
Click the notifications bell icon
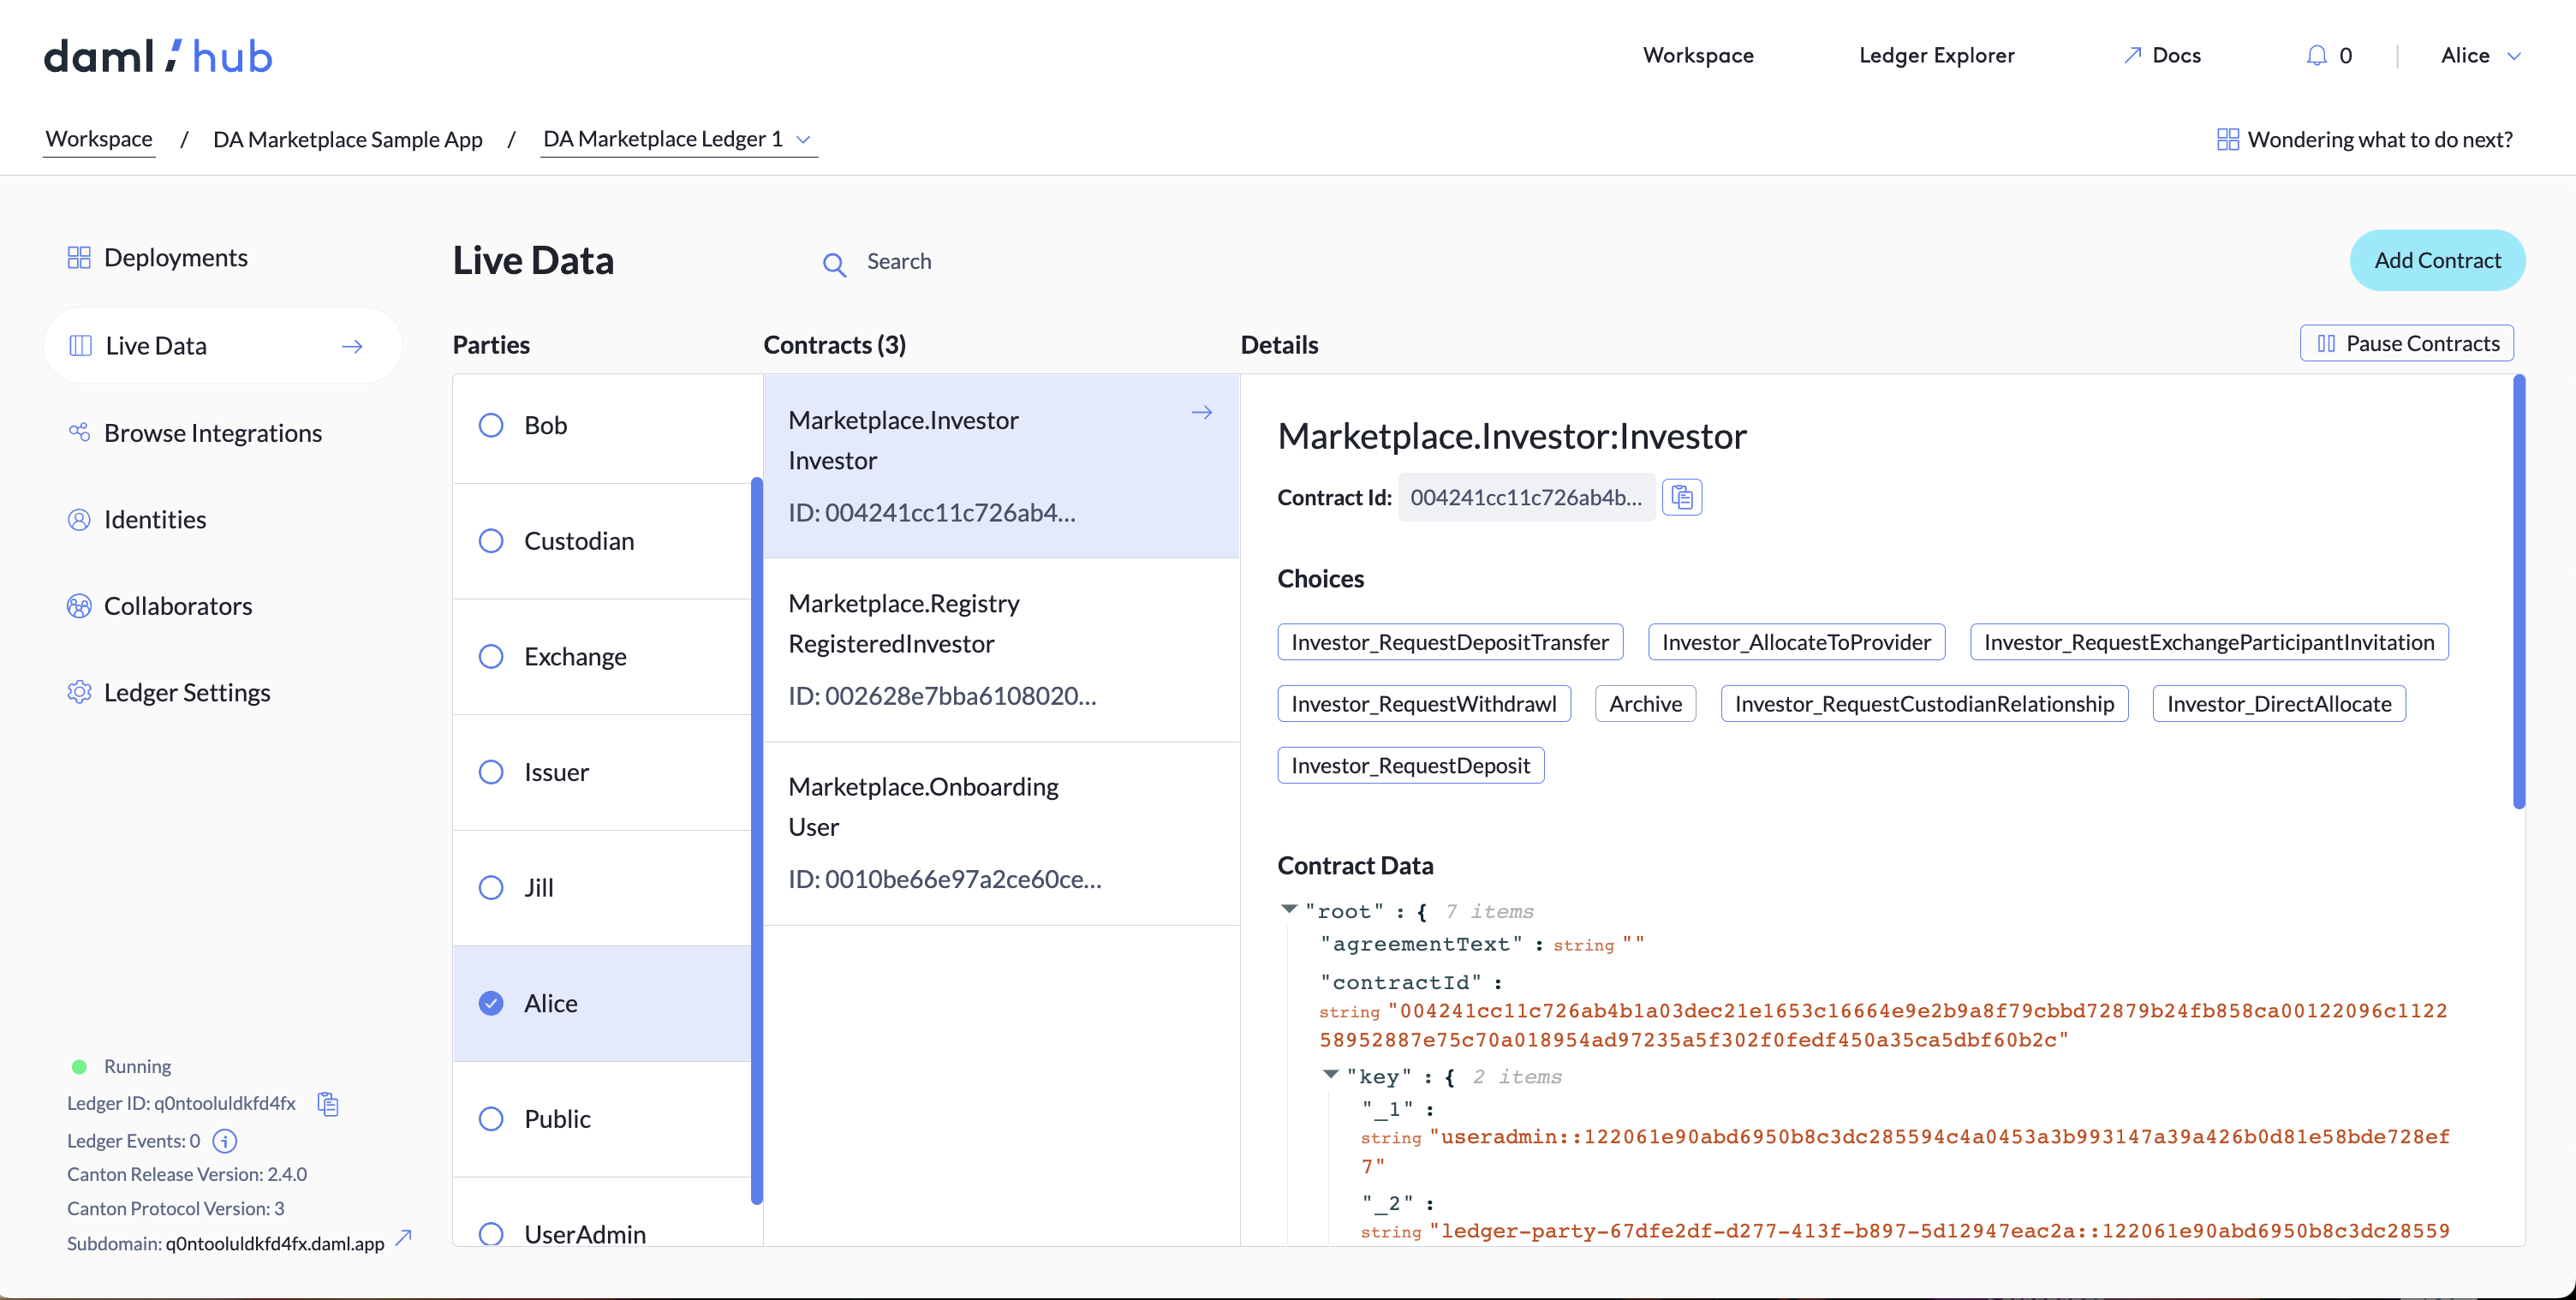(2316, 55)
